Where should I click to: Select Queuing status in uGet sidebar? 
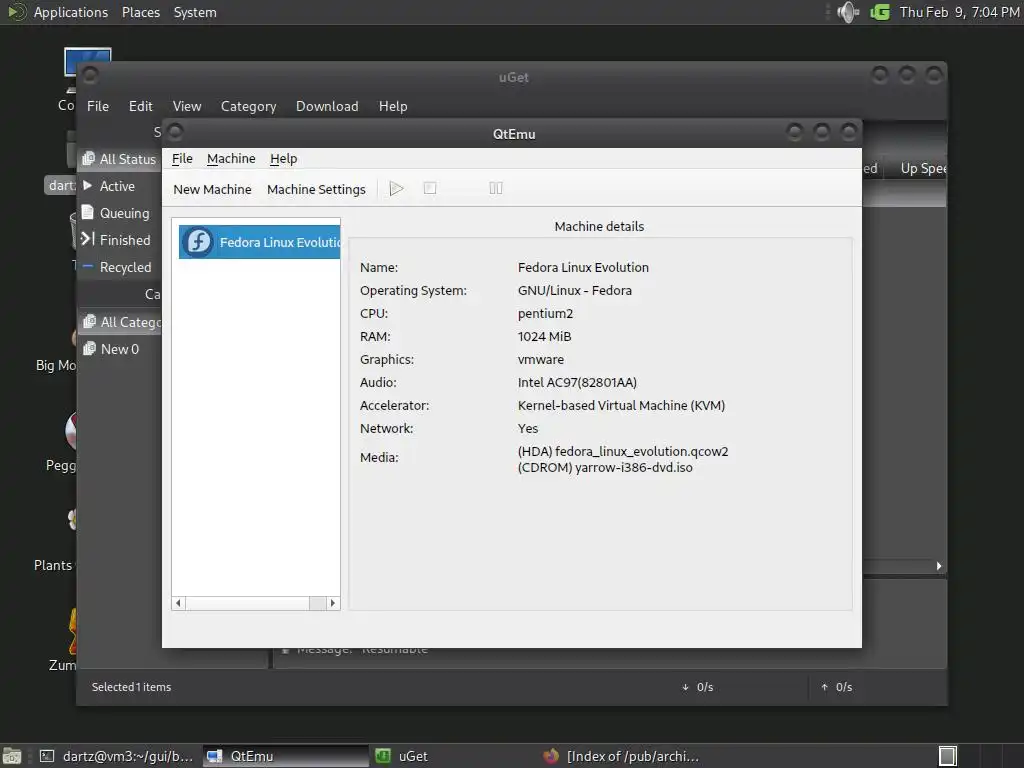point(120,213)
